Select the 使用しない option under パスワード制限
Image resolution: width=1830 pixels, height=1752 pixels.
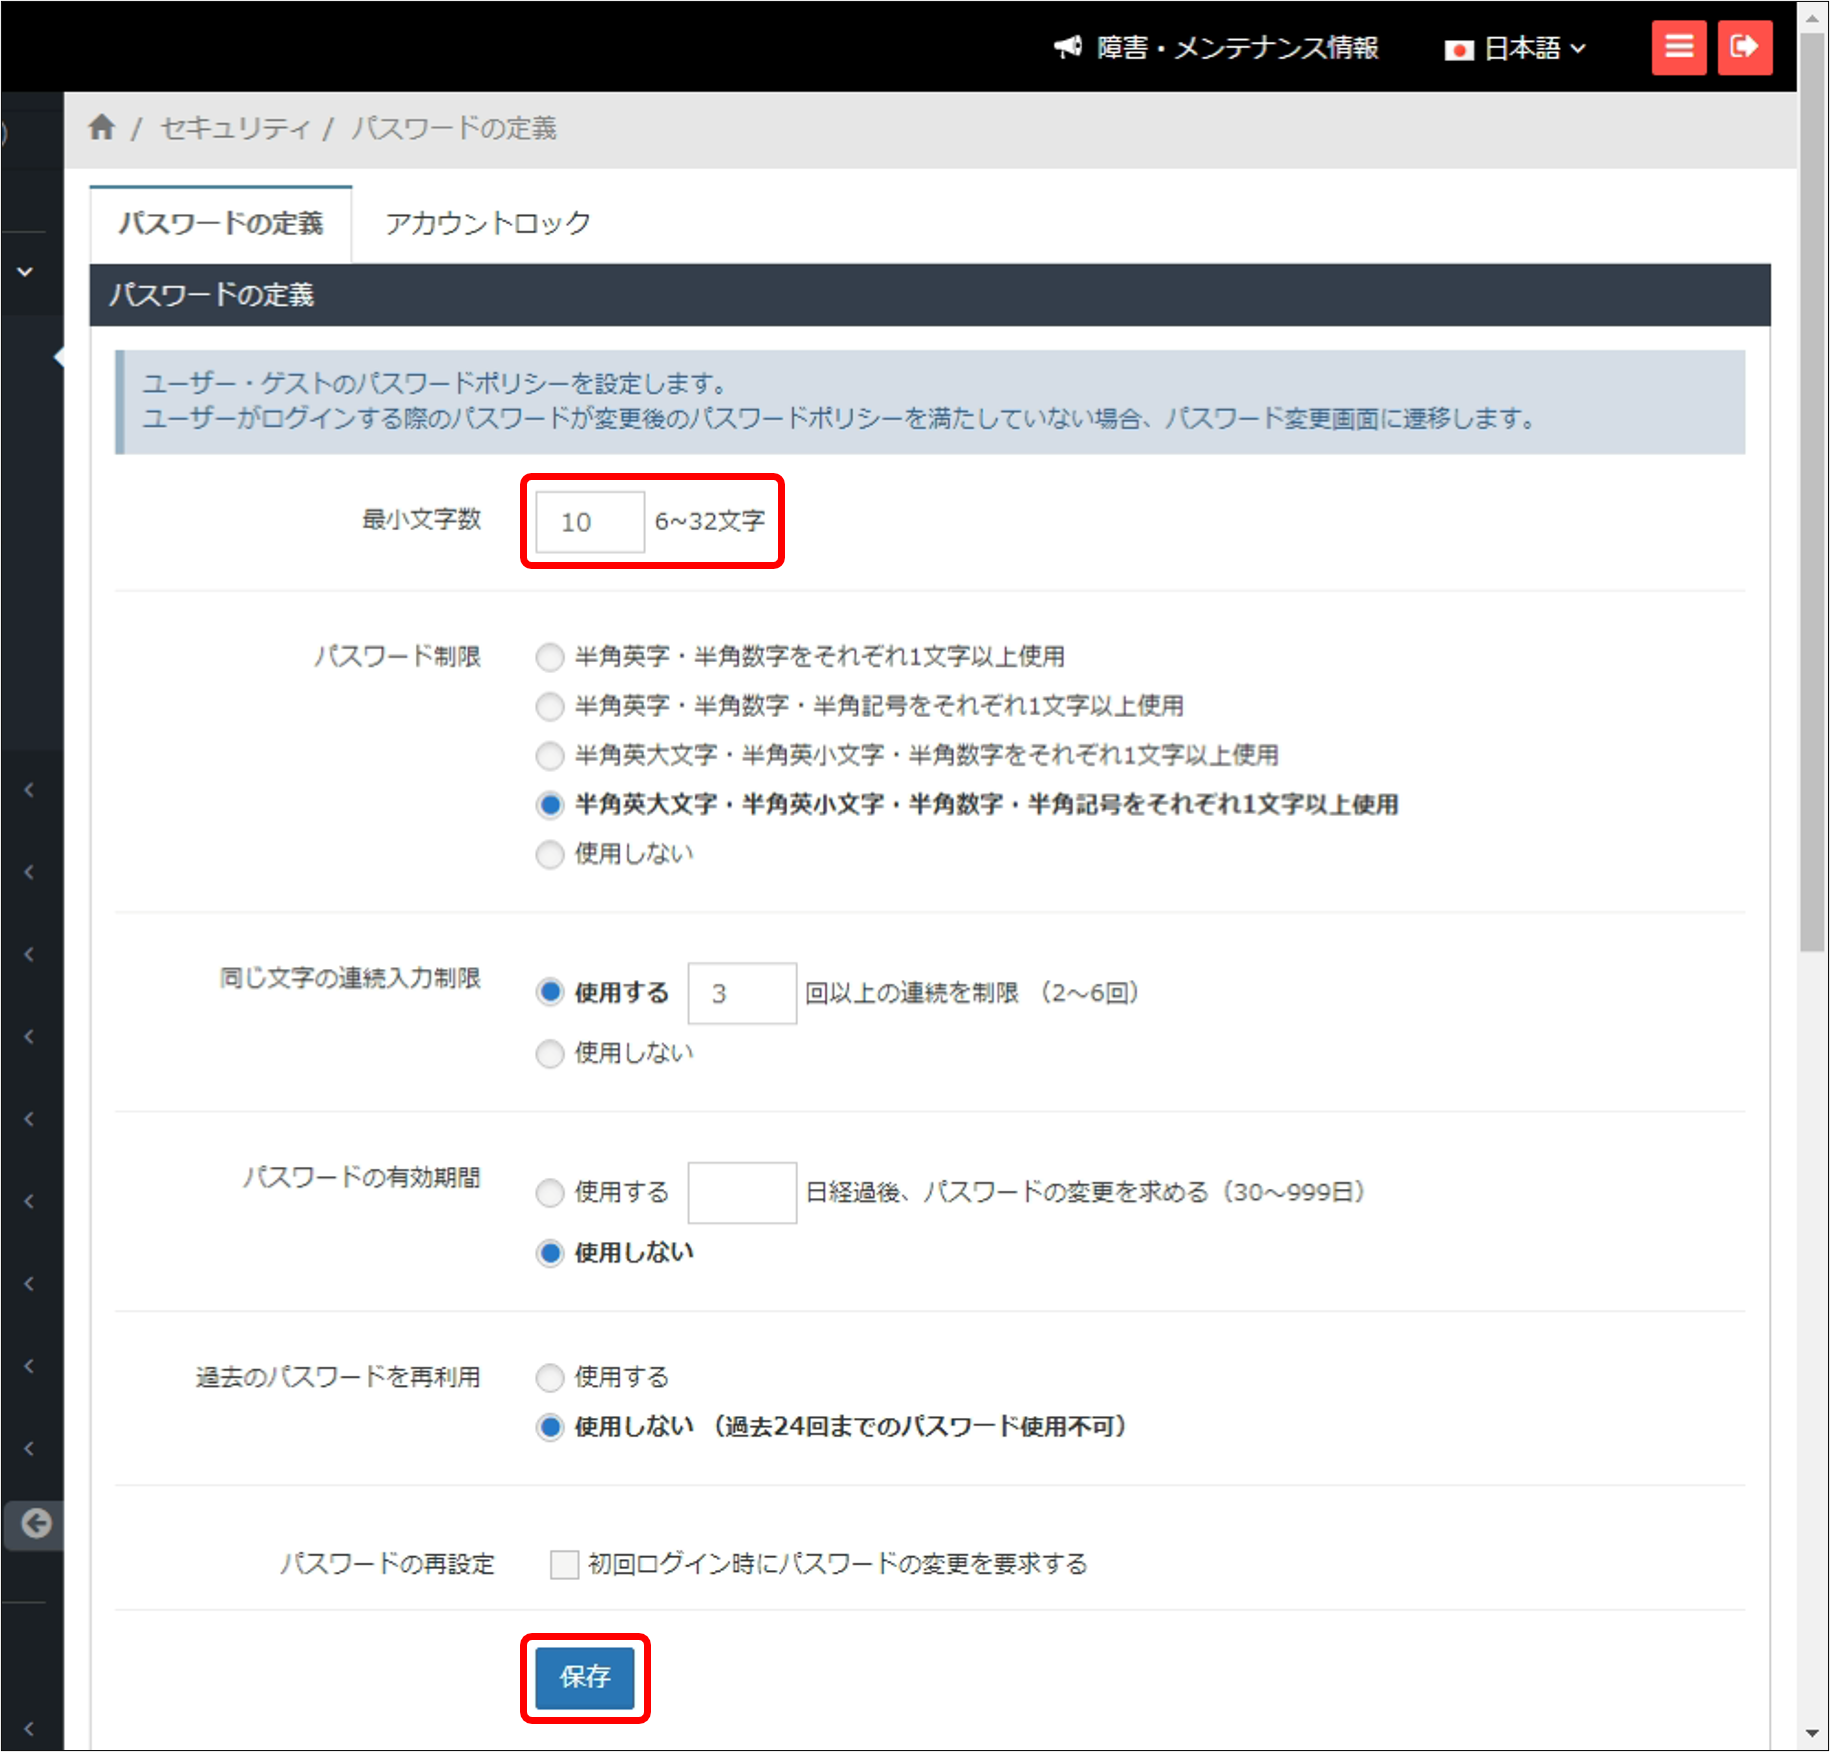click(x=549, y=854)
